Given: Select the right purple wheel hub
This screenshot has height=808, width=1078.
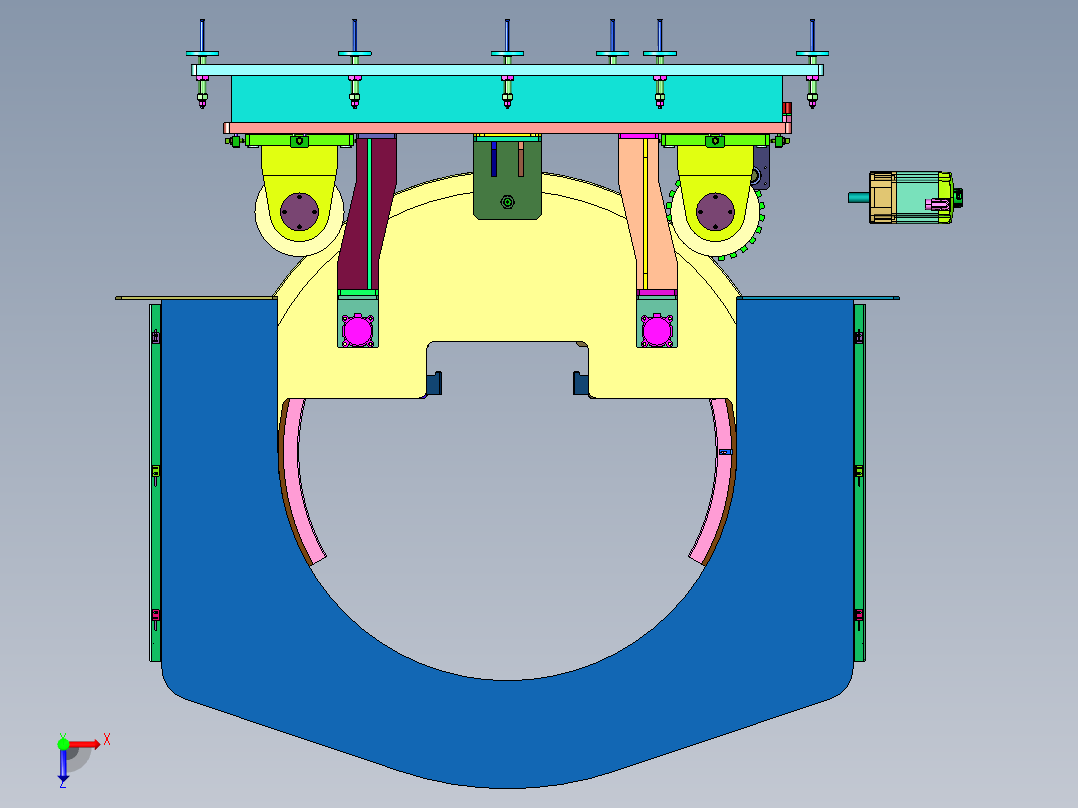Looking at the screenshot, I should point(715,212).
